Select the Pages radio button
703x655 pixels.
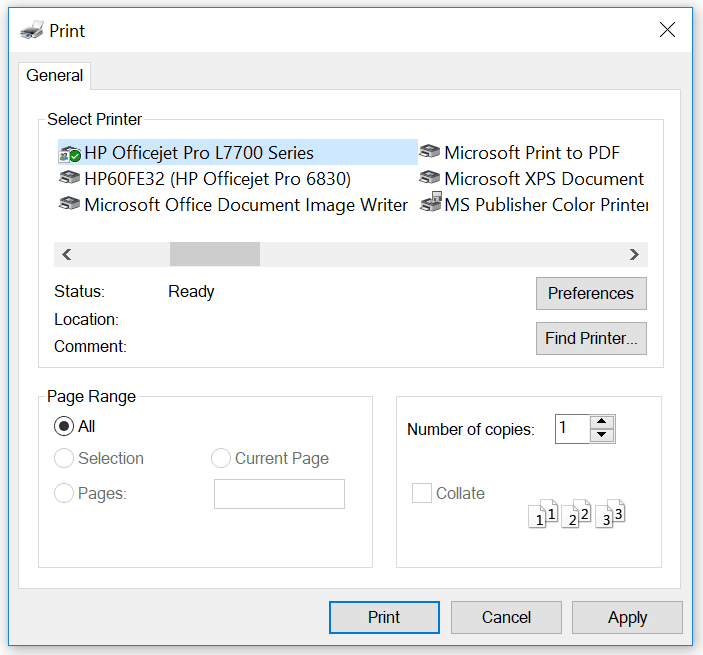[x=64, y=493]
